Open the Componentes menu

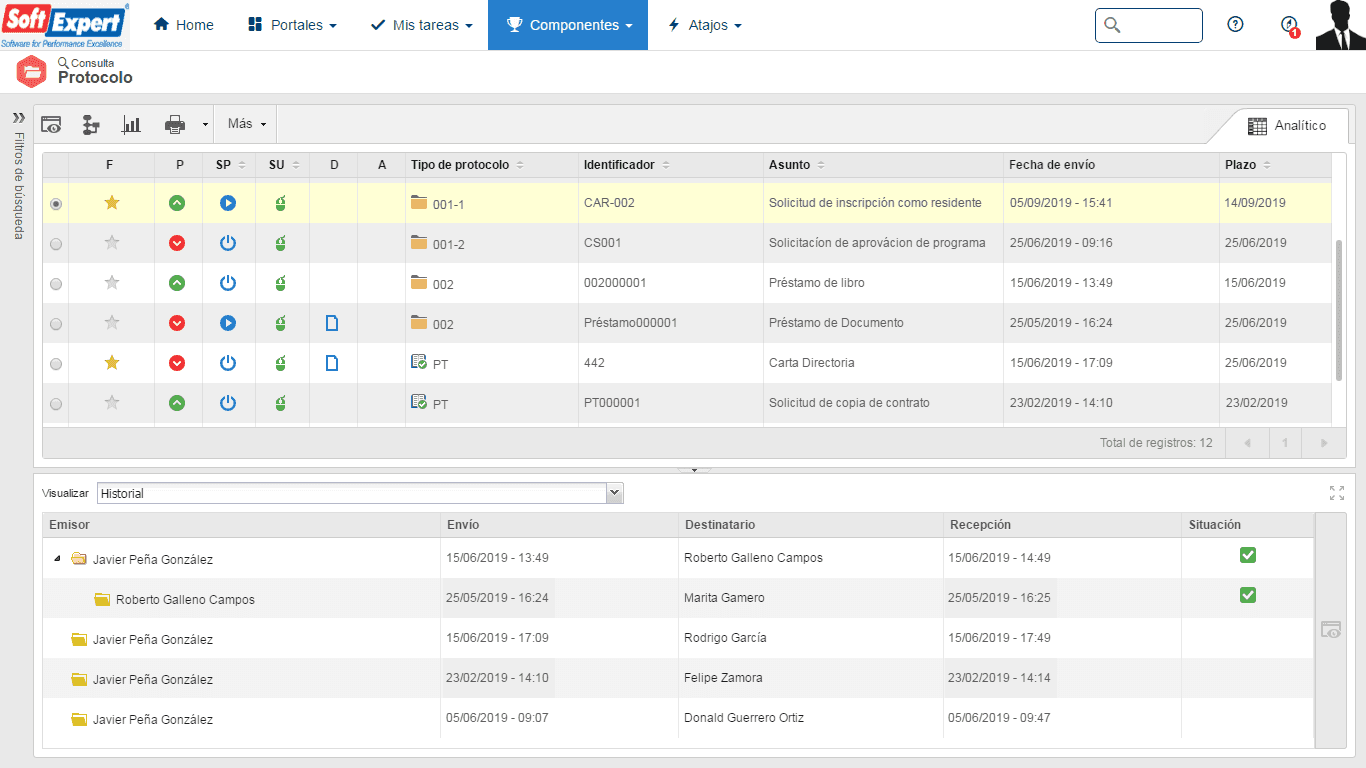point(568,25)
